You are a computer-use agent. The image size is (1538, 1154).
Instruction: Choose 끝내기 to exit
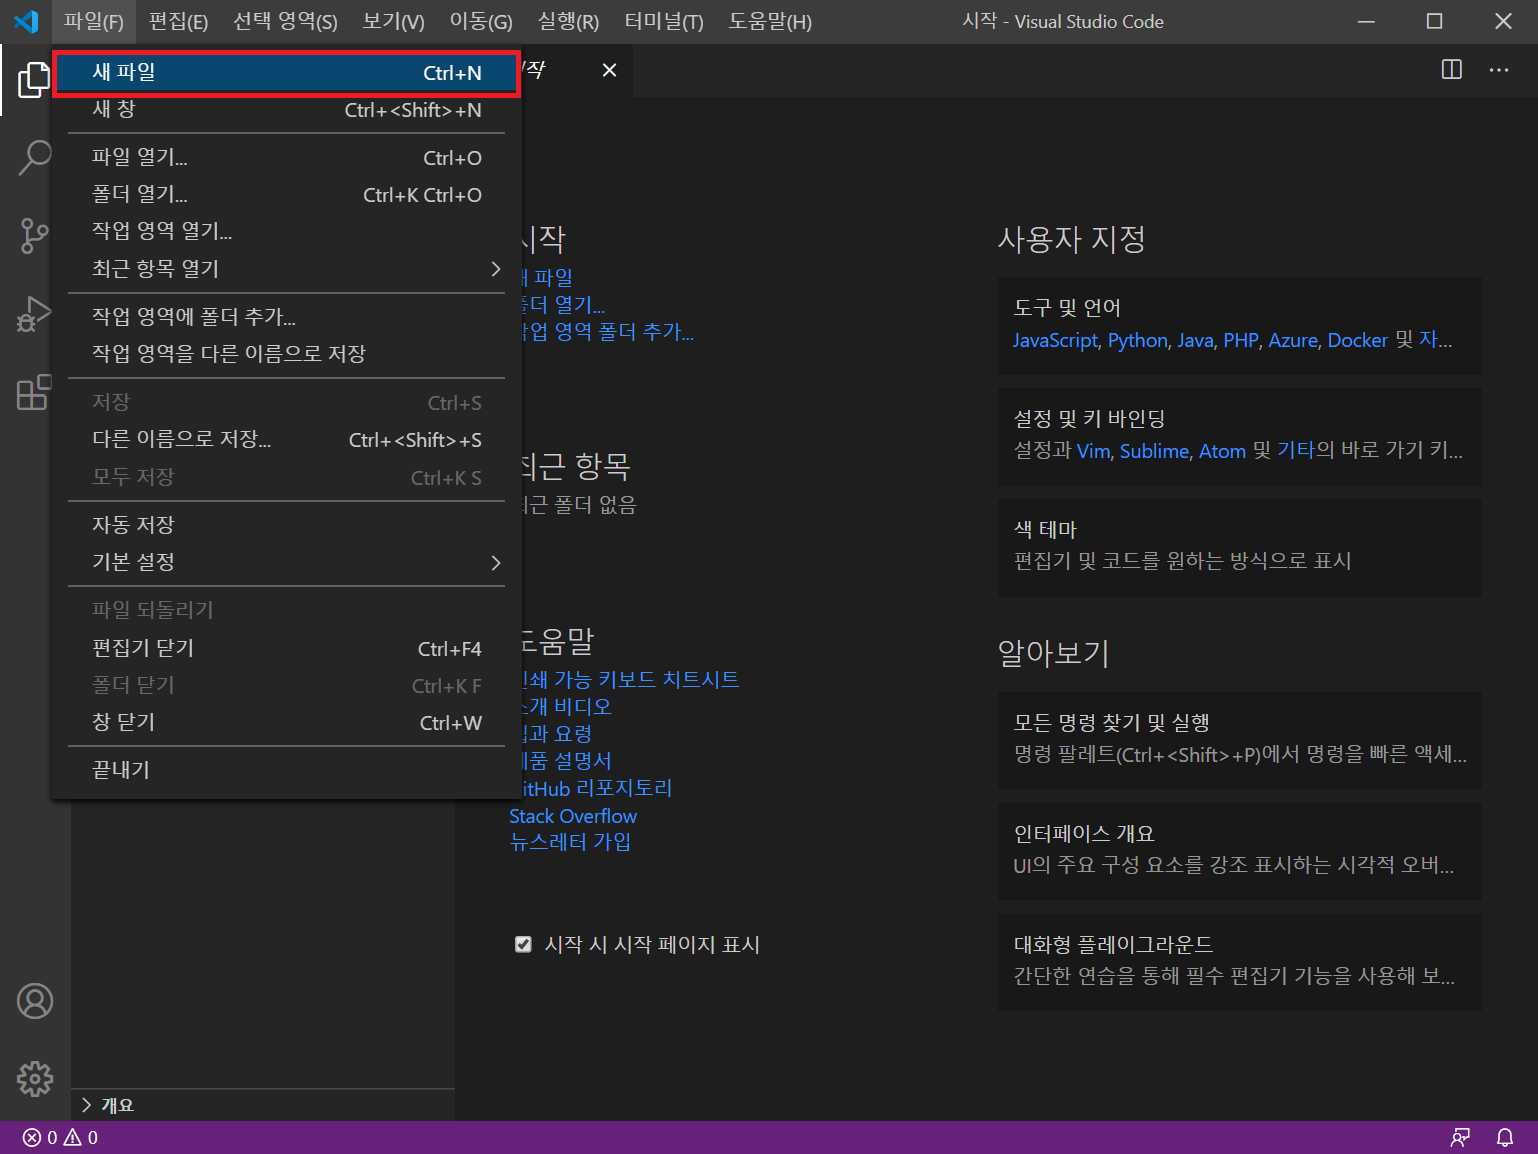pos(286,770)
